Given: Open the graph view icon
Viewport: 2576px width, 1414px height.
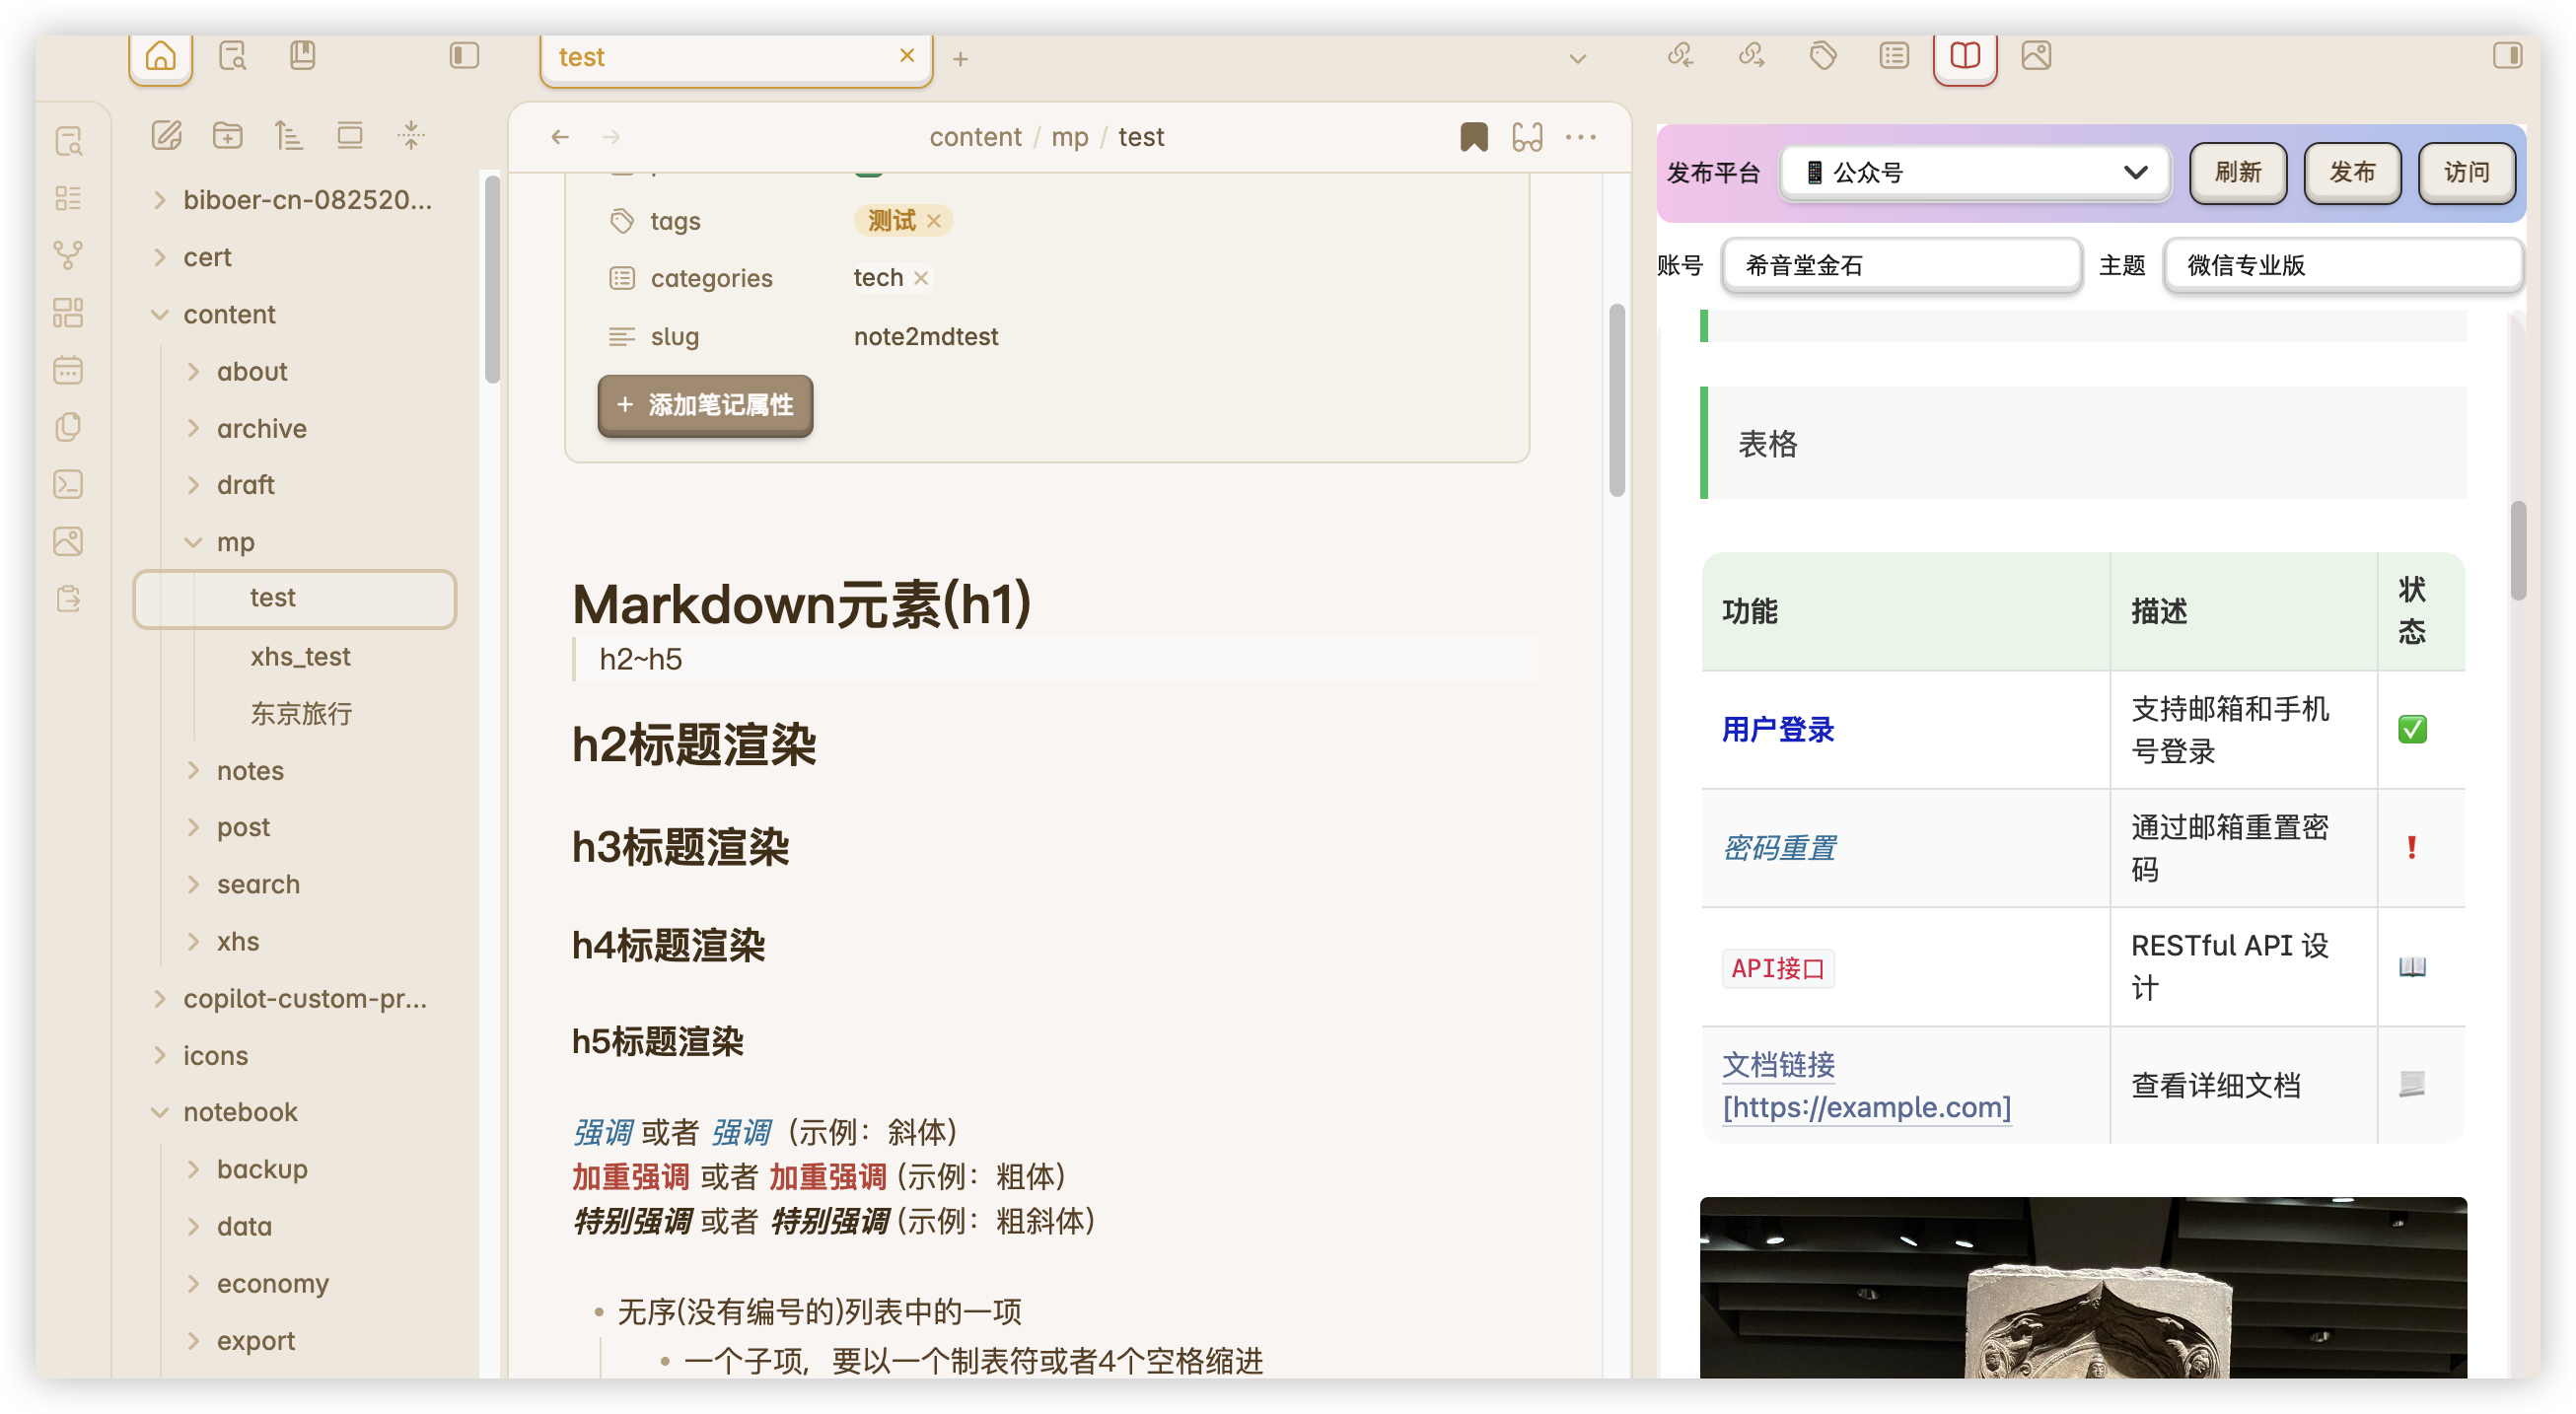Looking at the screenshot, I should click(68, 255).
